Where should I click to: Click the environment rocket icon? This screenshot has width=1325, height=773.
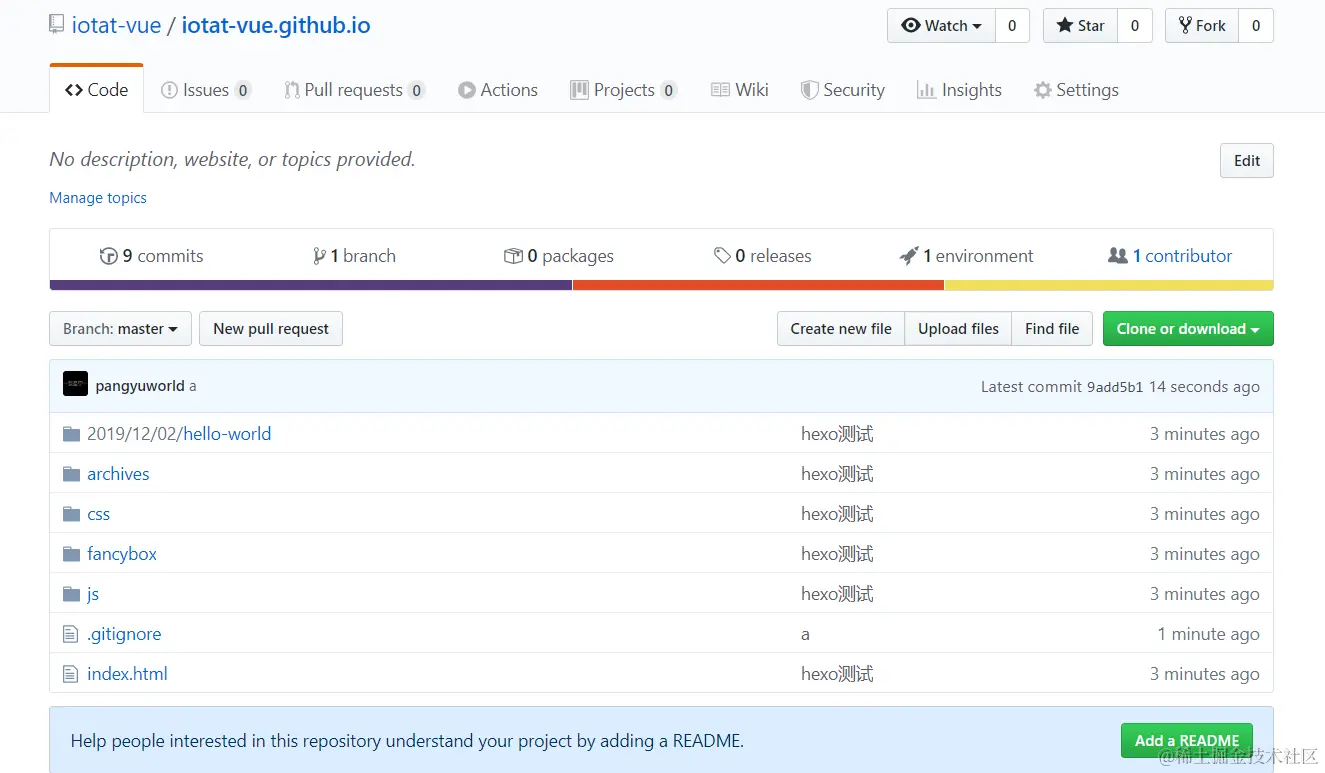[909, 256]
